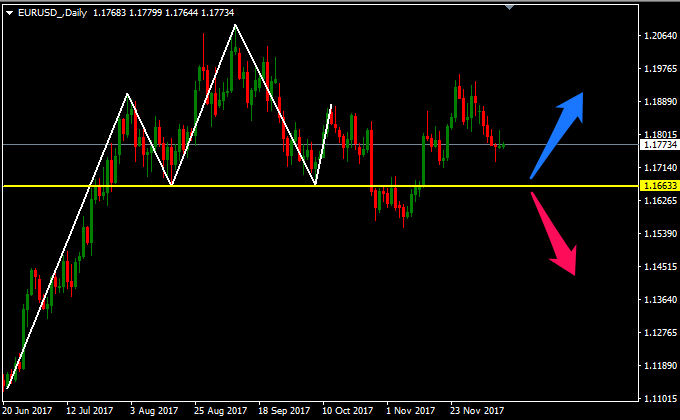Viewport: 680px width, 420px height.
Task: Click the 1.11890 price scale value
Action: (660, 365)
